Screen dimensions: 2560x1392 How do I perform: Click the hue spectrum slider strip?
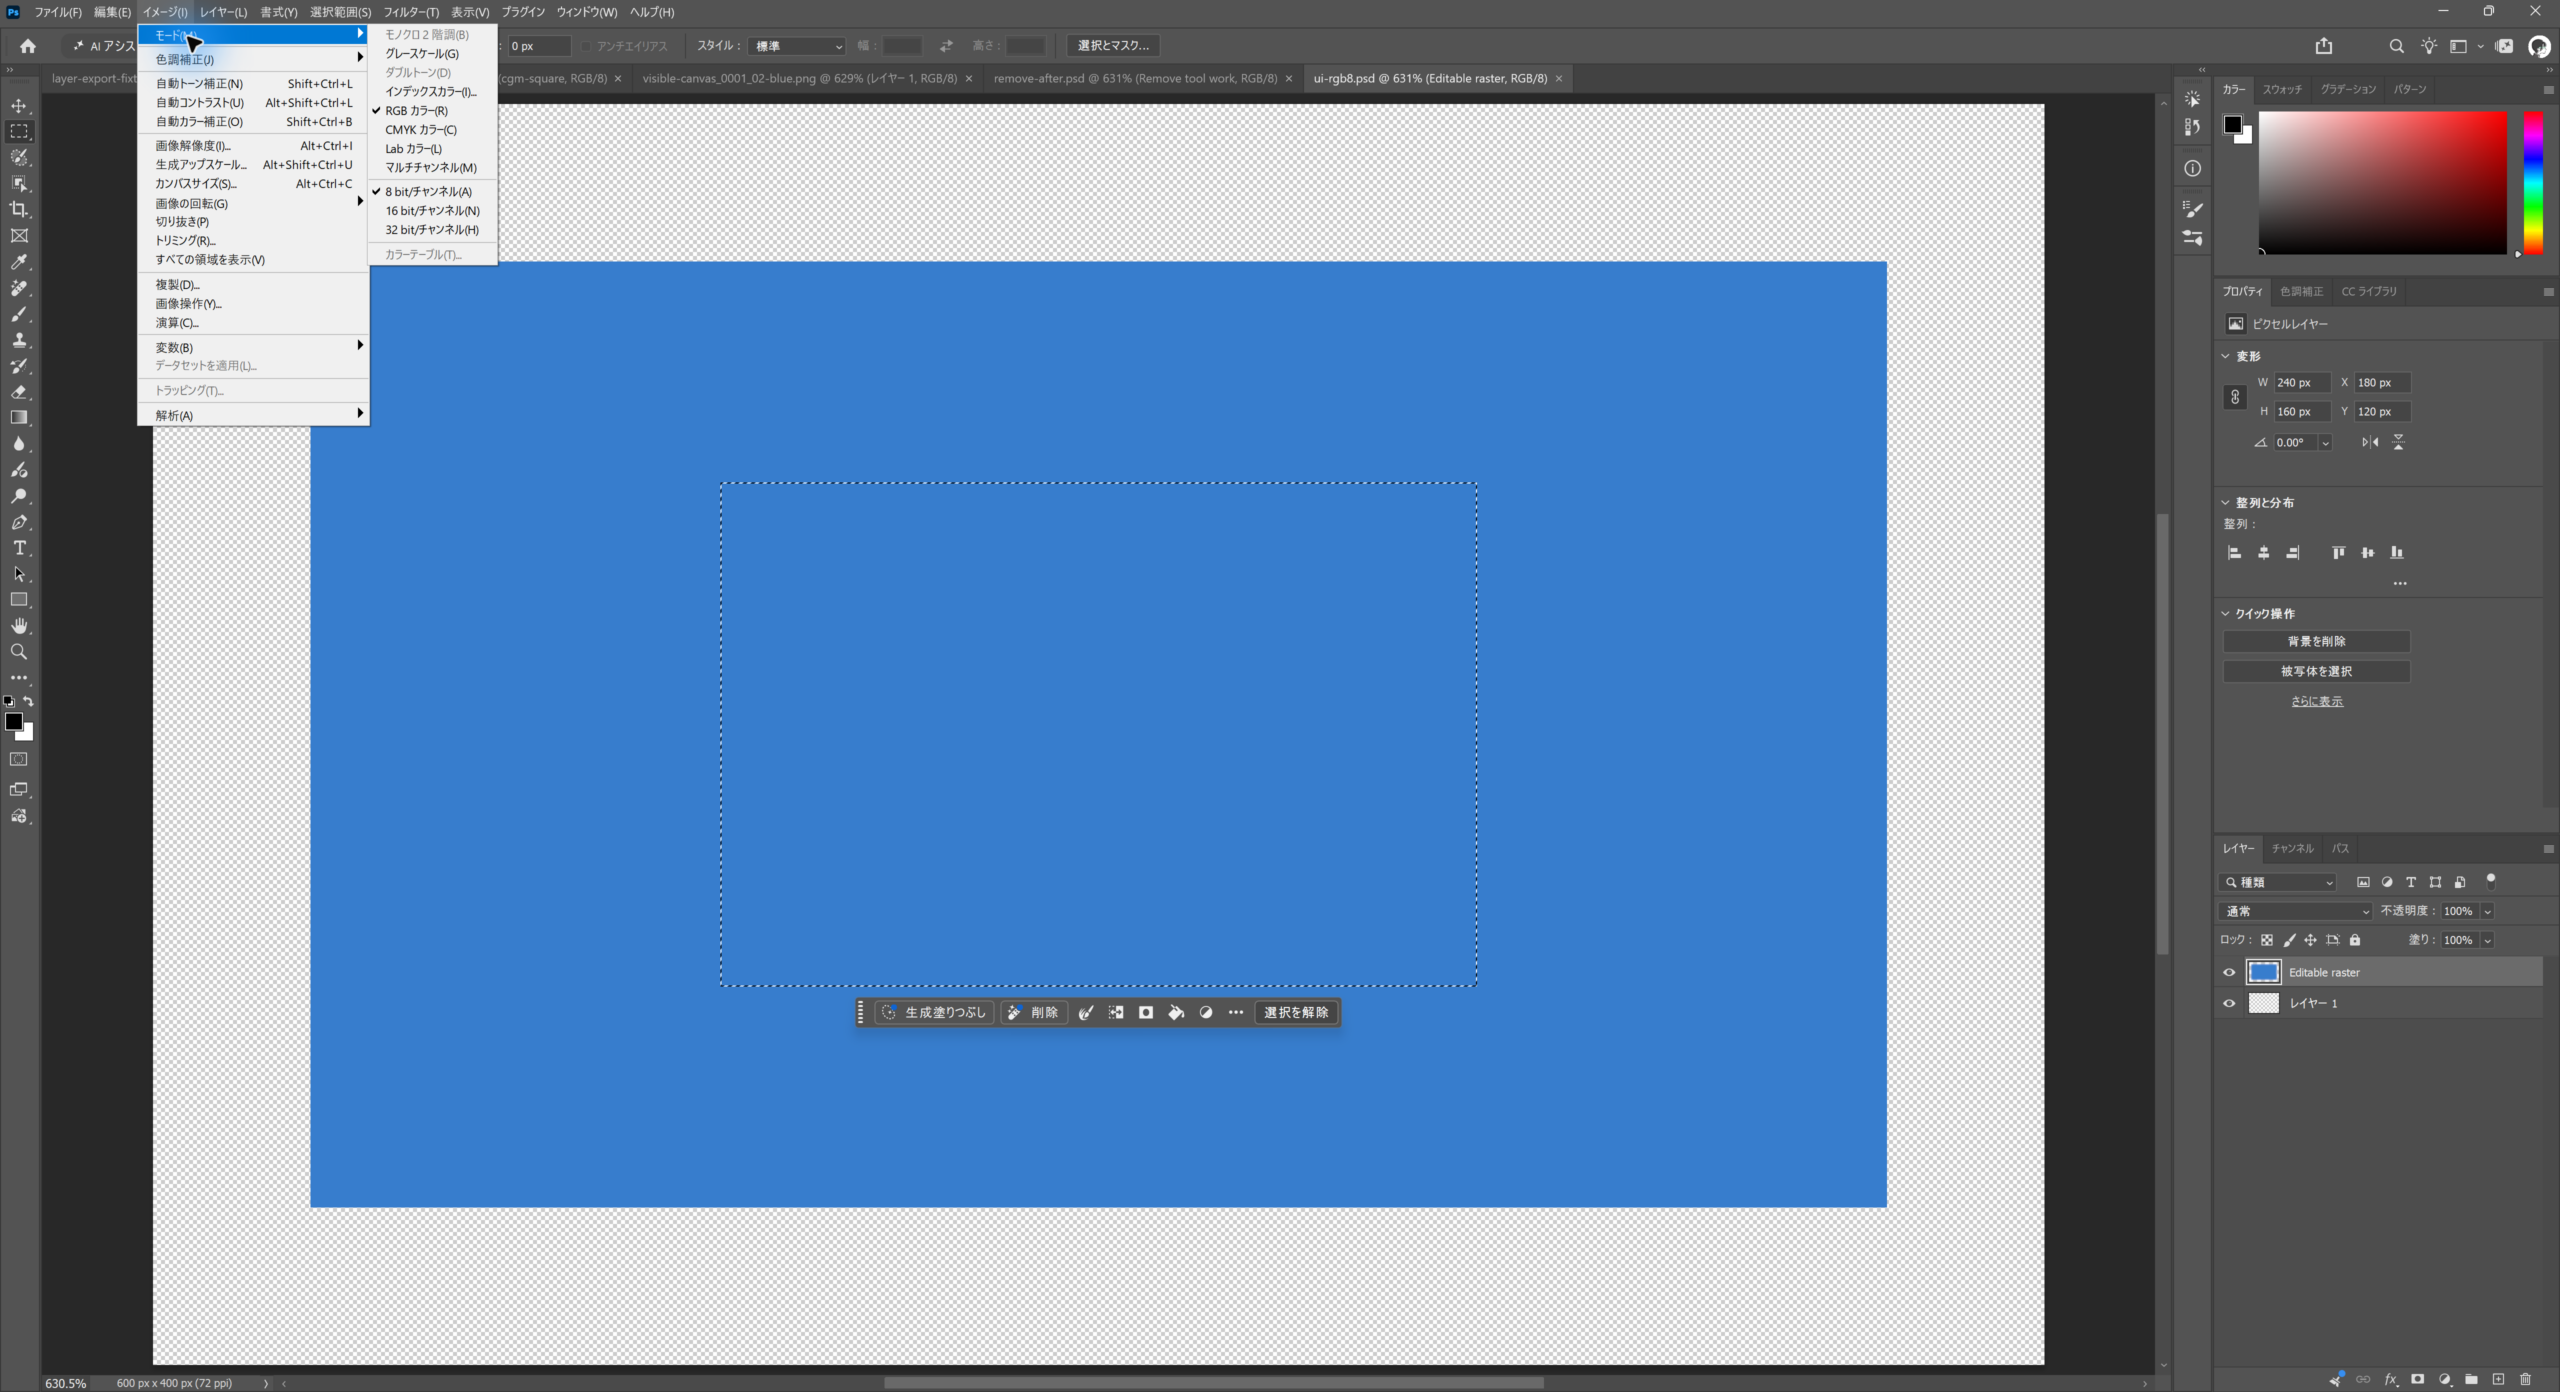[2533, 182]
